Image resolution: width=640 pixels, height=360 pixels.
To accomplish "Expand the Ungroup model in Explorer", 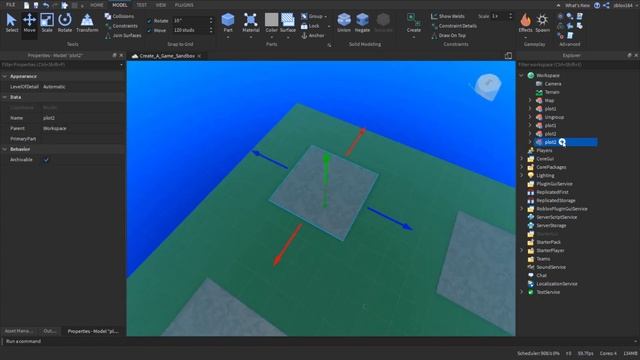I will point(530,117).
